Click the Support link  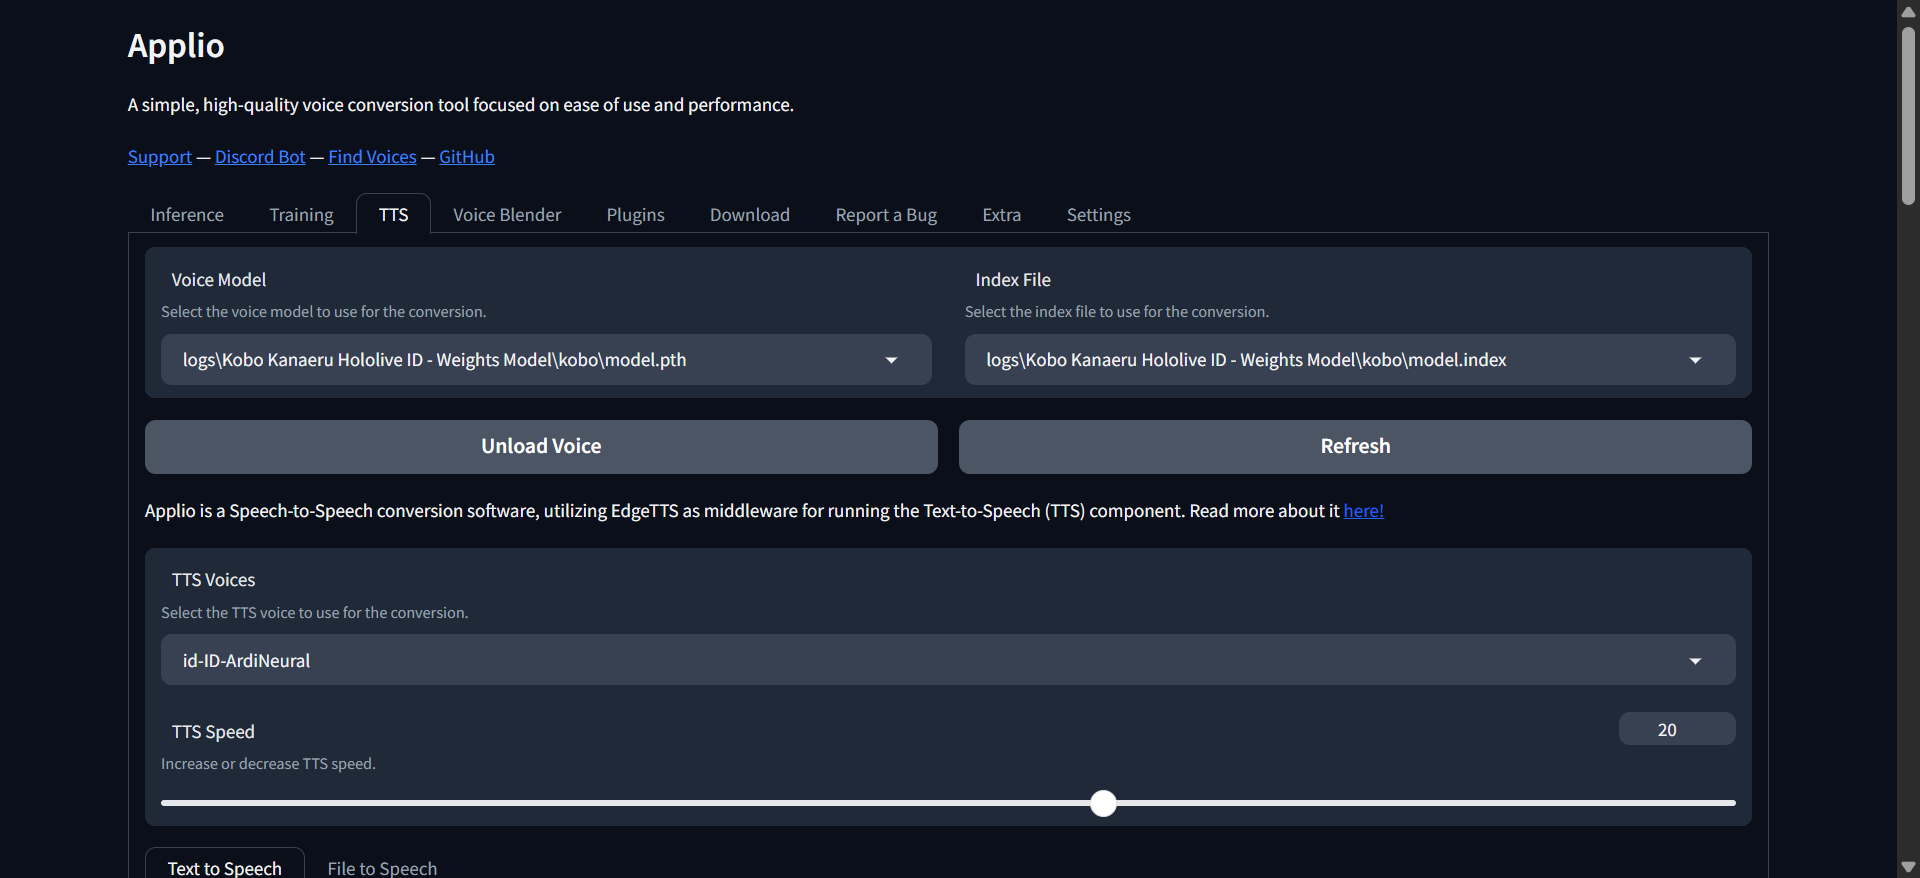160,157
